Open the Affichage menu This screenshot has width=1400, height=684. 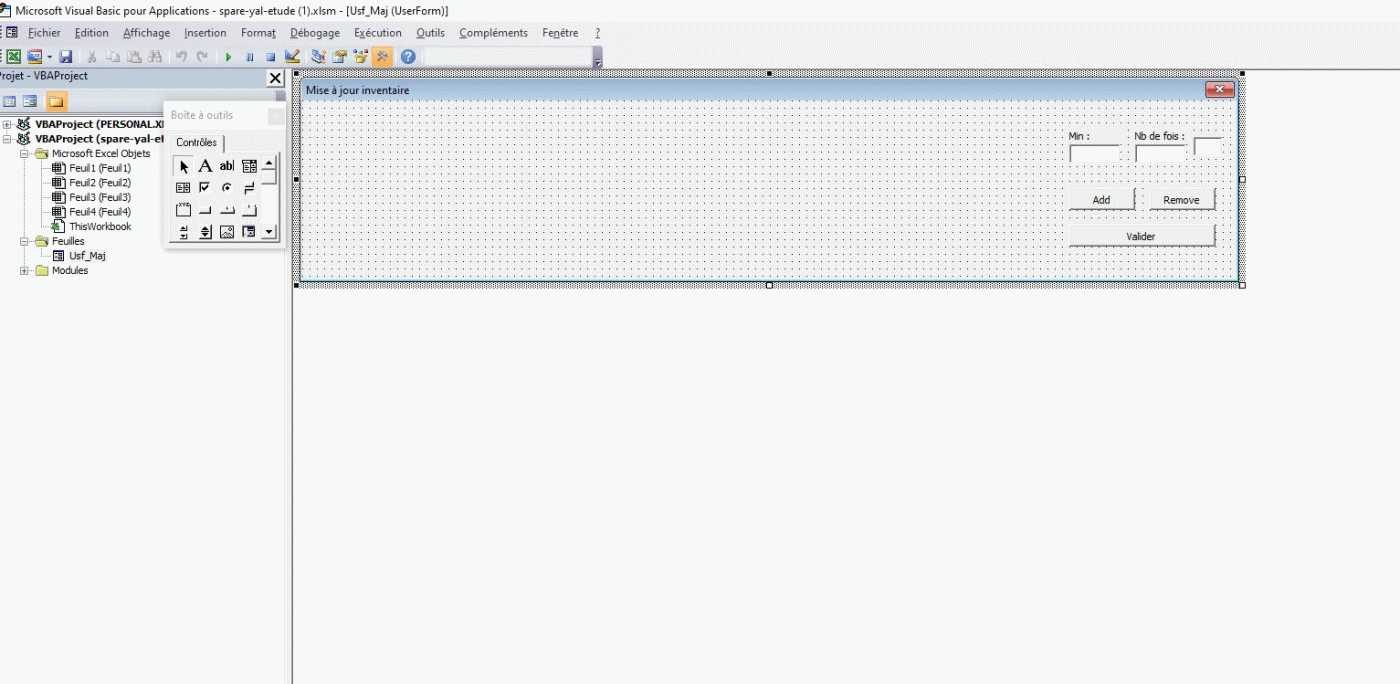pos(146,33)
